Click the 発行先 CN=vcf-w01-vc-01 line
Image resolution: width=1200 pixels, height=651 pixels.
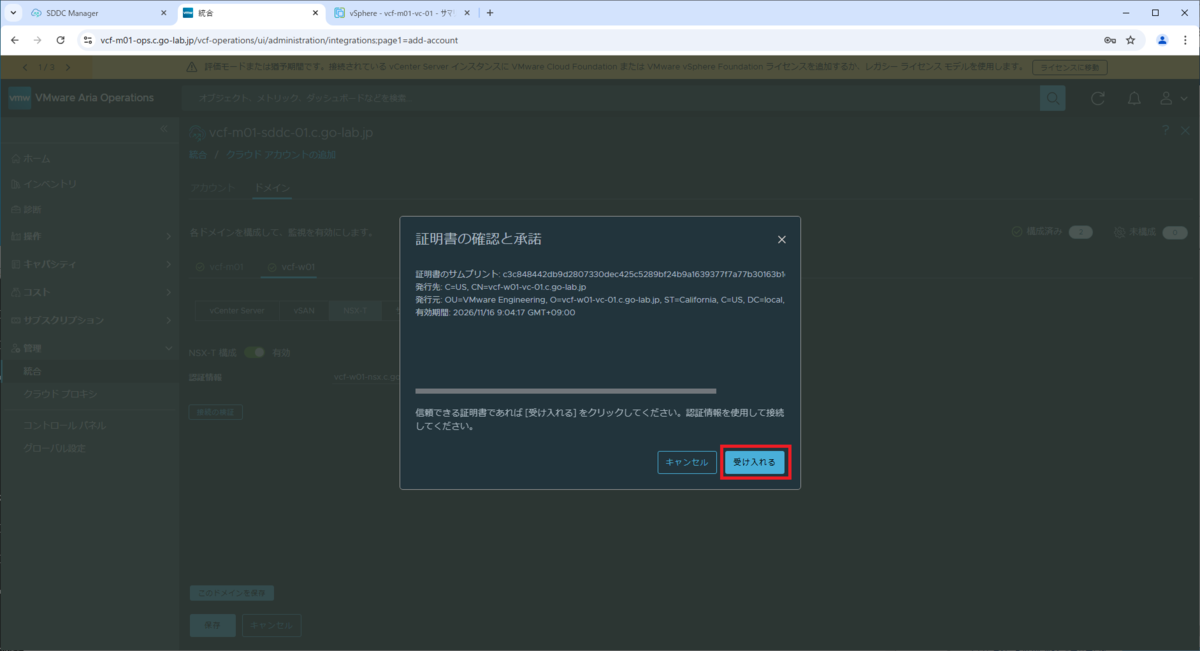click(501, 287)
